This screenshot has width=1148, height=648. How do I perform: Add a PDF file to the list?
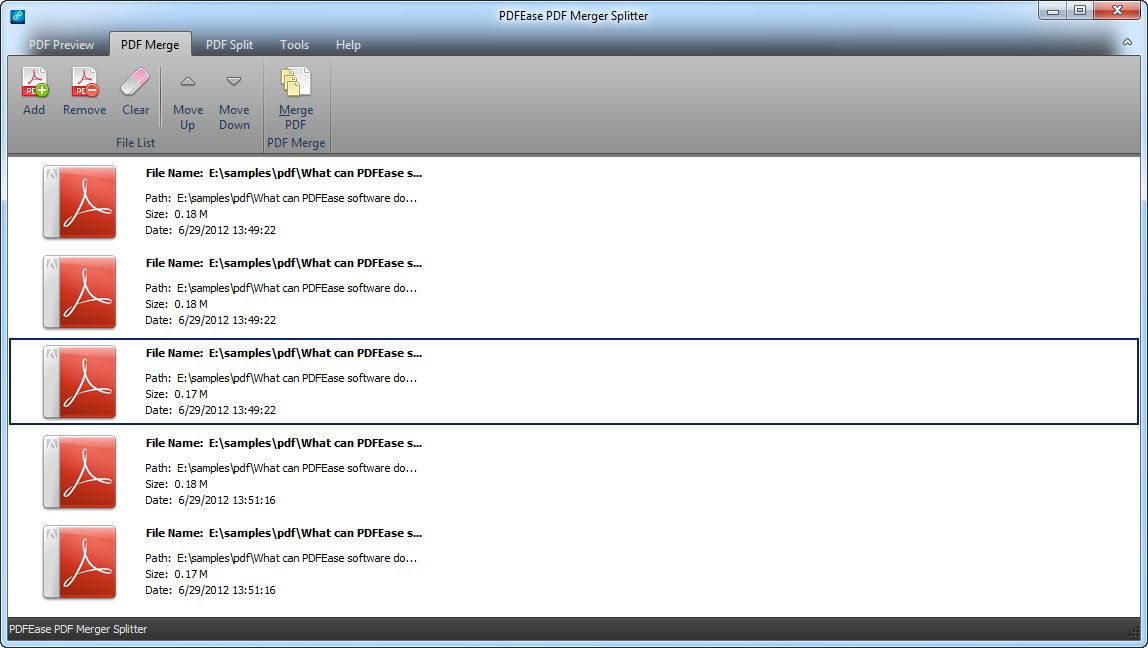34,92
